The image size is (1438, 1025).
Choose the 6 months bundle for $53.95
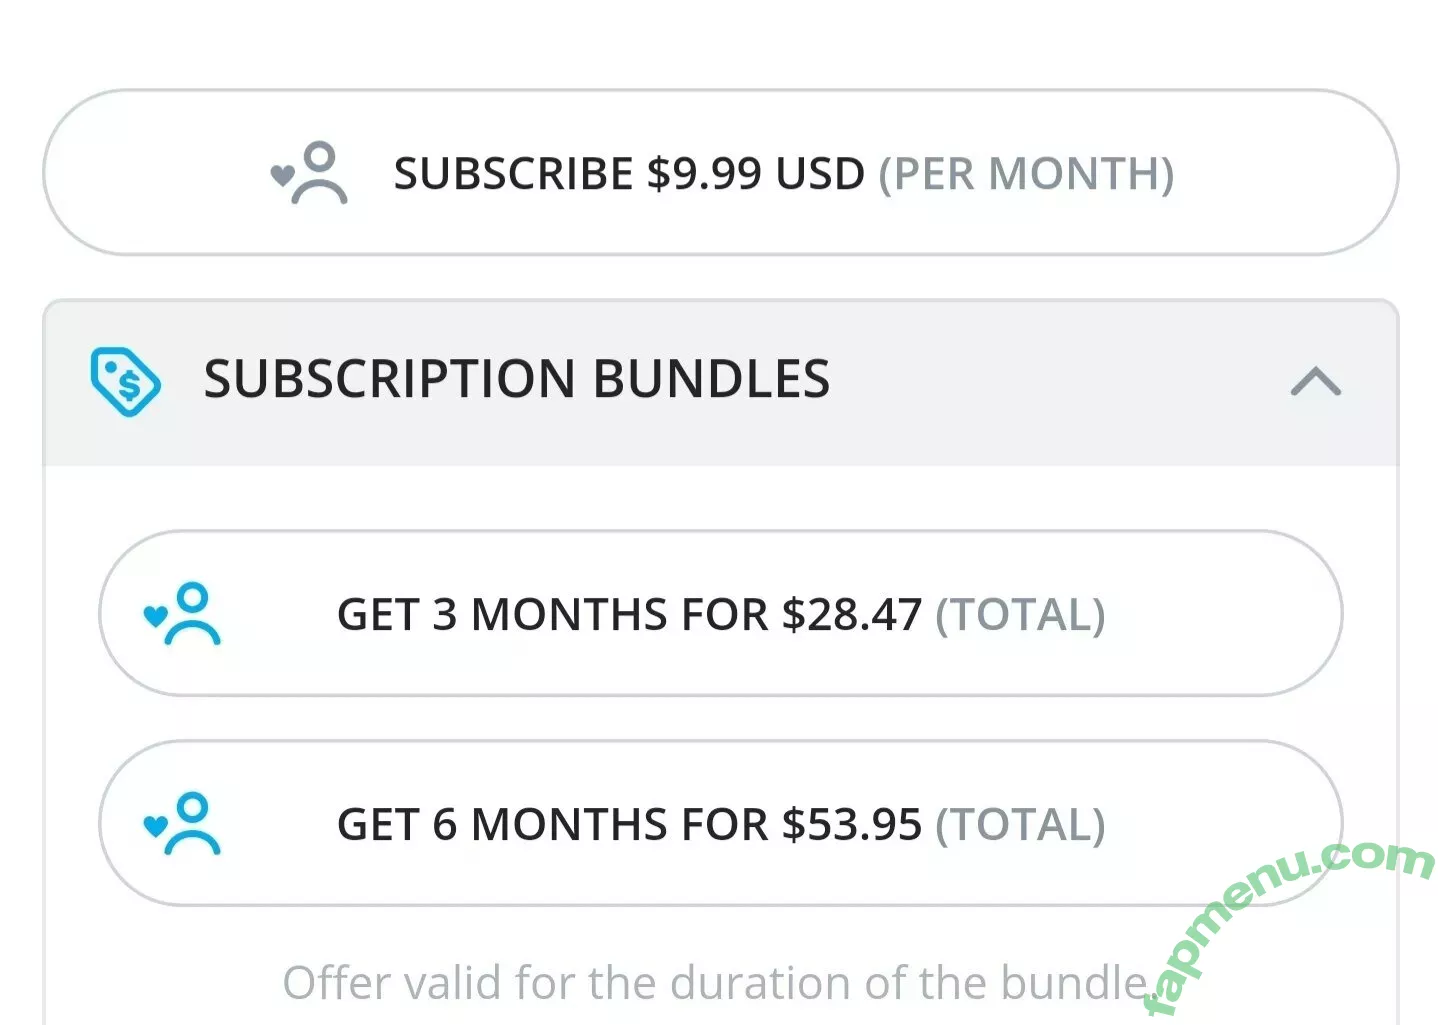[x=720, y=824]
